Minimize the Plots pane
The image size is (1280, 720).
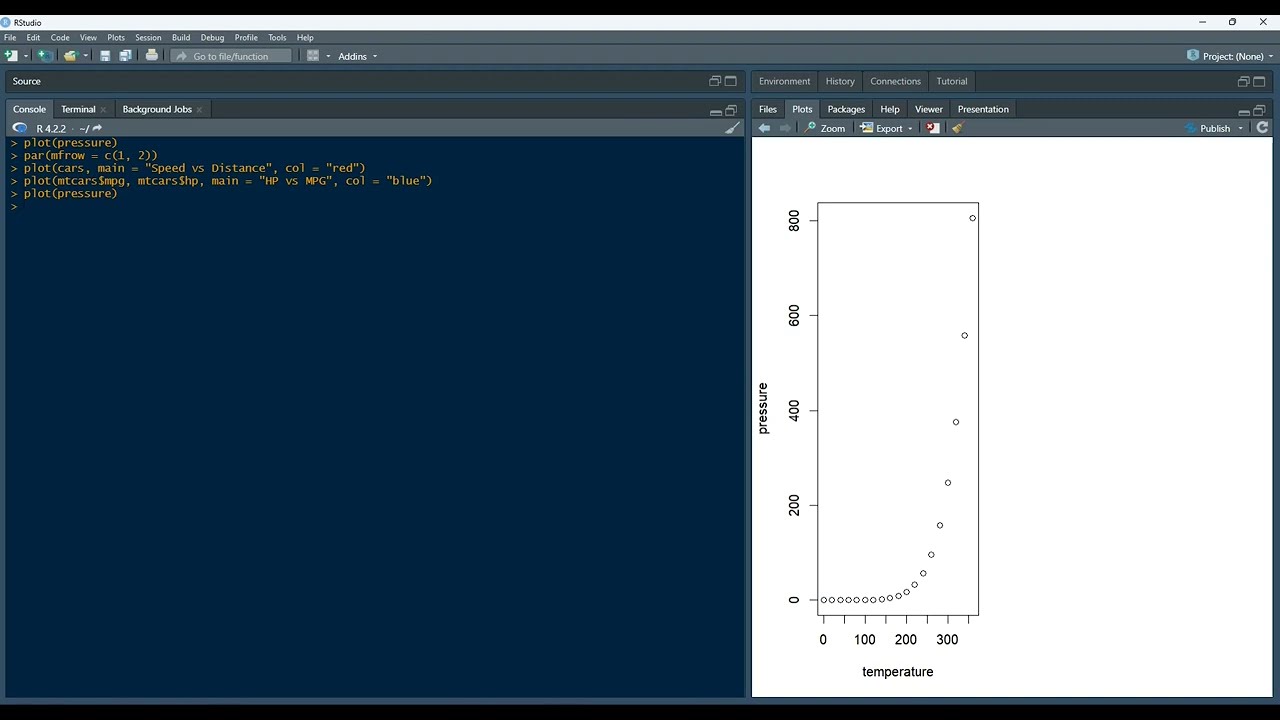tap(1244, 111)
